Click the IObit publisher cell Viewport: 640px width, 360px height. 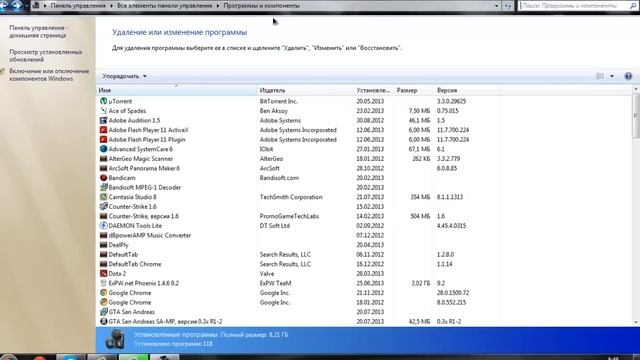pos(267,149)
